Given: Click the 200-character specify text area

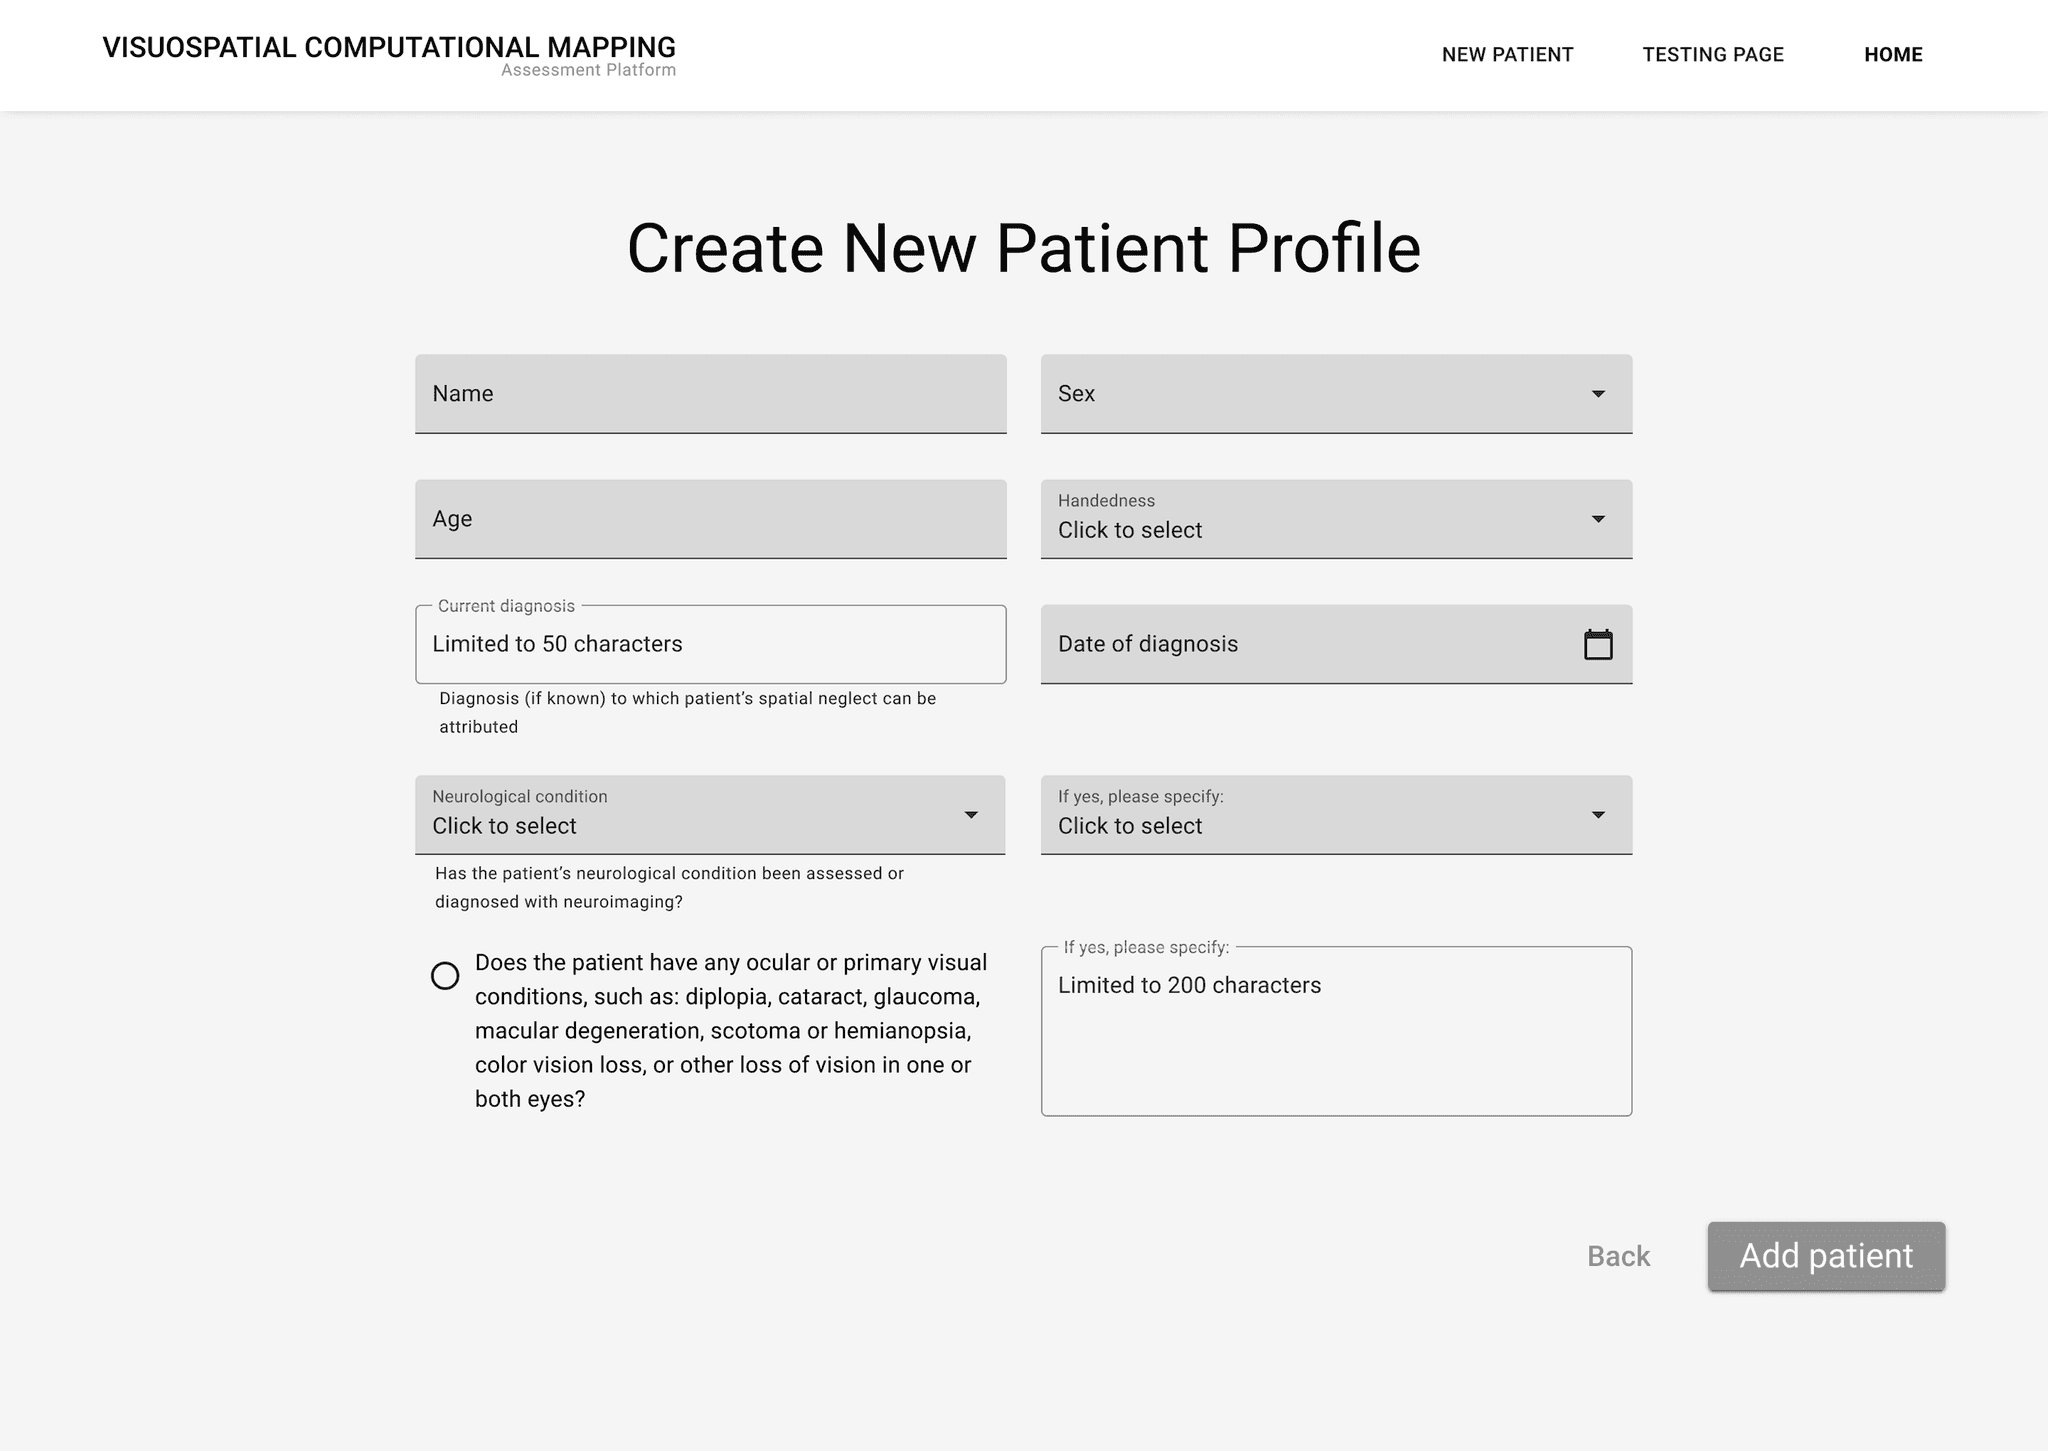Looking at the screenshot, I should click(x=1336, y=1031).
